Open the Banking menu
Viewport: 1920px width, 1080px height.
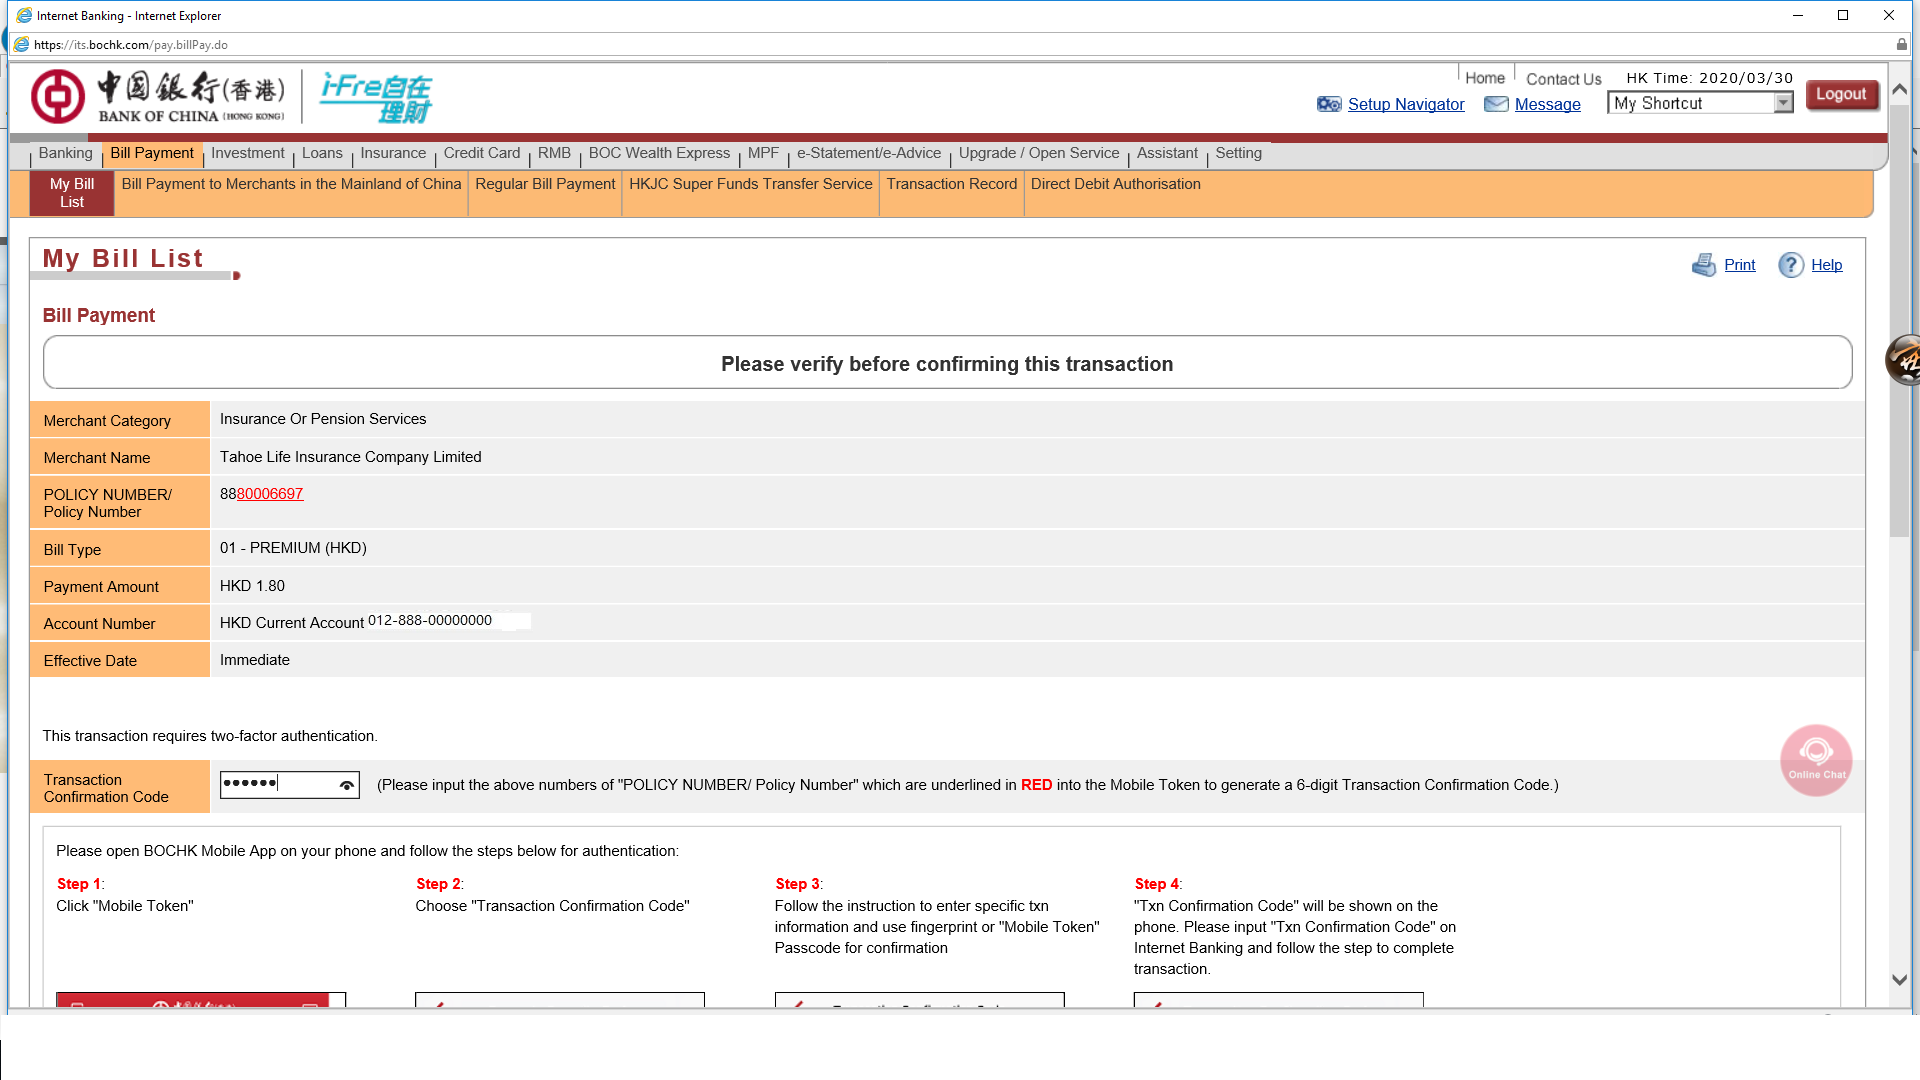click(65, 153)
